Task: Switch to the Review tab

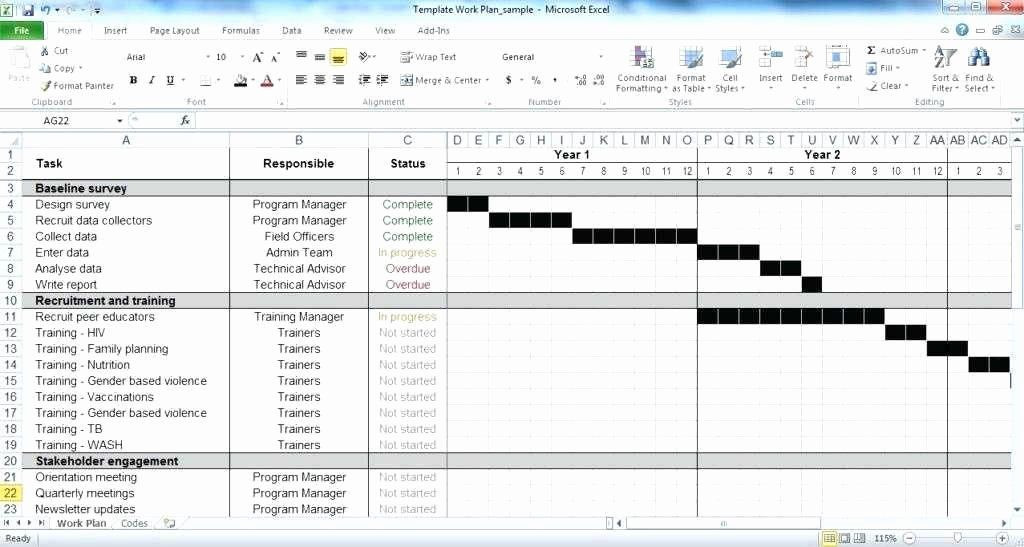Action: click(x=338, y=31)
